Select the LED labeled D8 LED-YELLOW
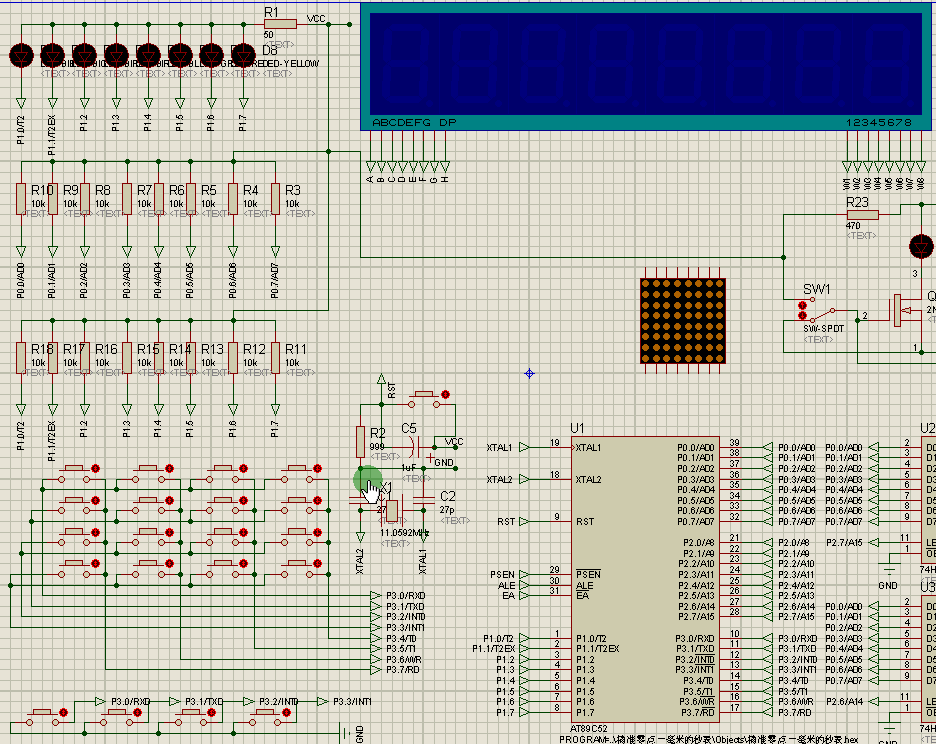Image resolution: width=936 pixels, height=744 pixels. click(243, 55)
